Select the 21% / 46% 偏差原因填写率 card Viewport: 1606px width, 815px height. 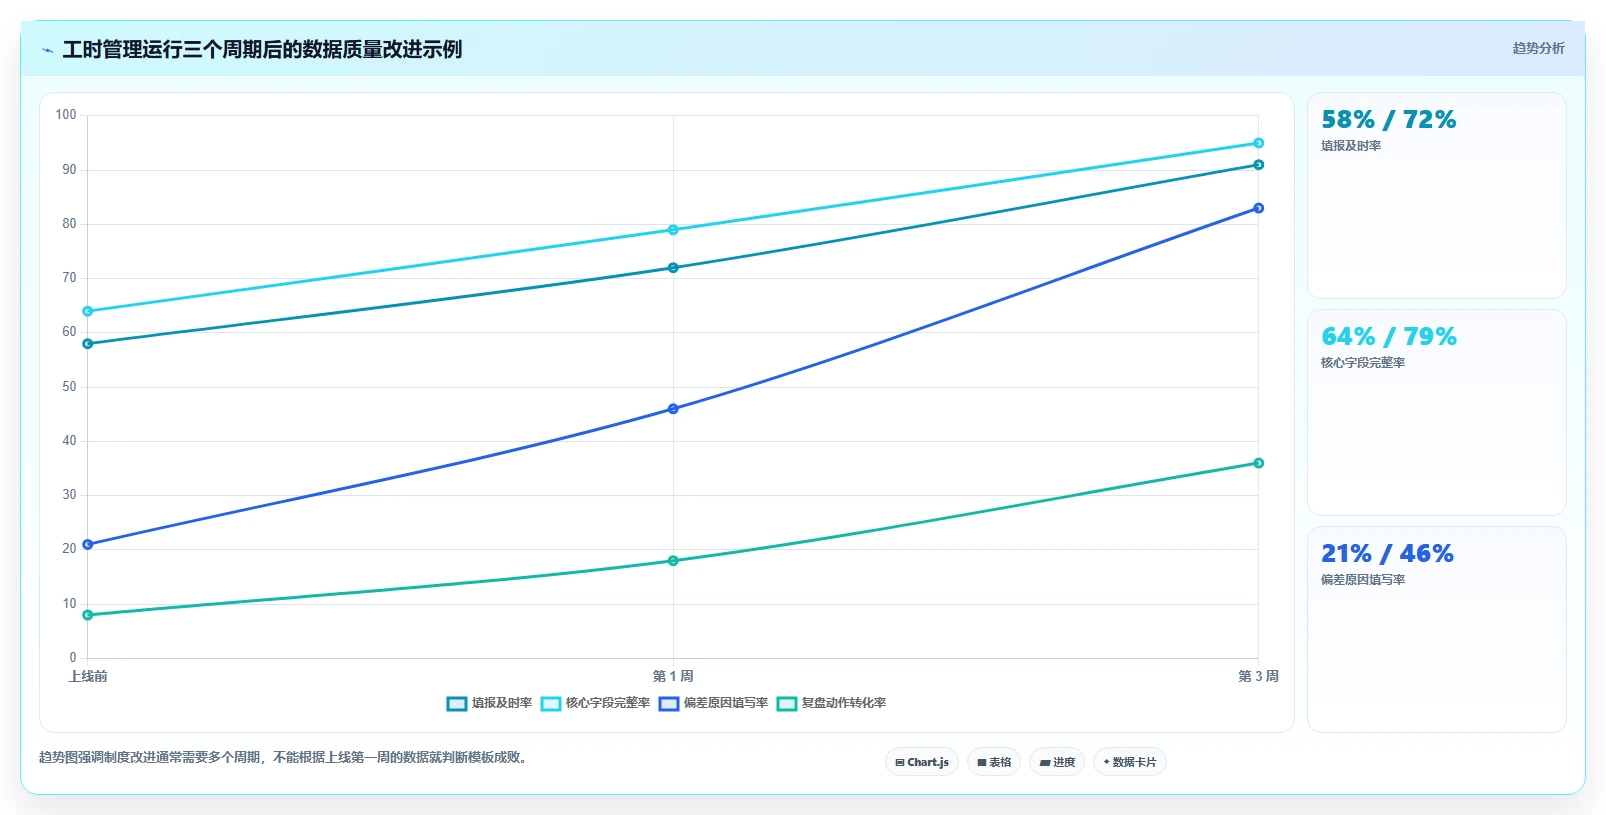pos(1436,629)
